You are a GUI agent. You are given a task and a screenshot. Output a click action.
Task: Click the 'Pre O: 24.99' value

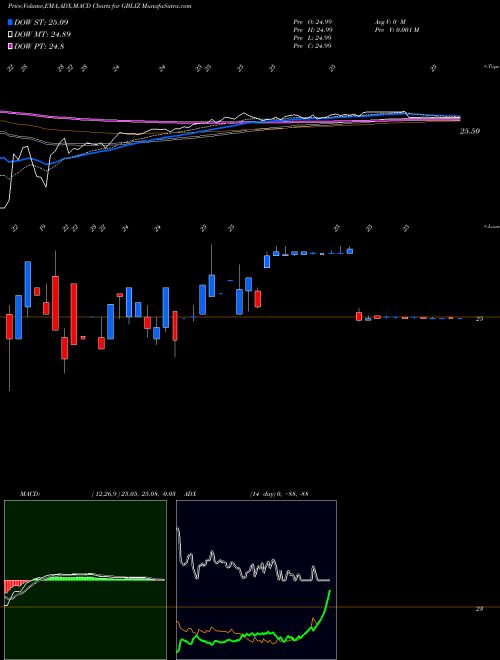pyautogui.click(x=314, y=22)
